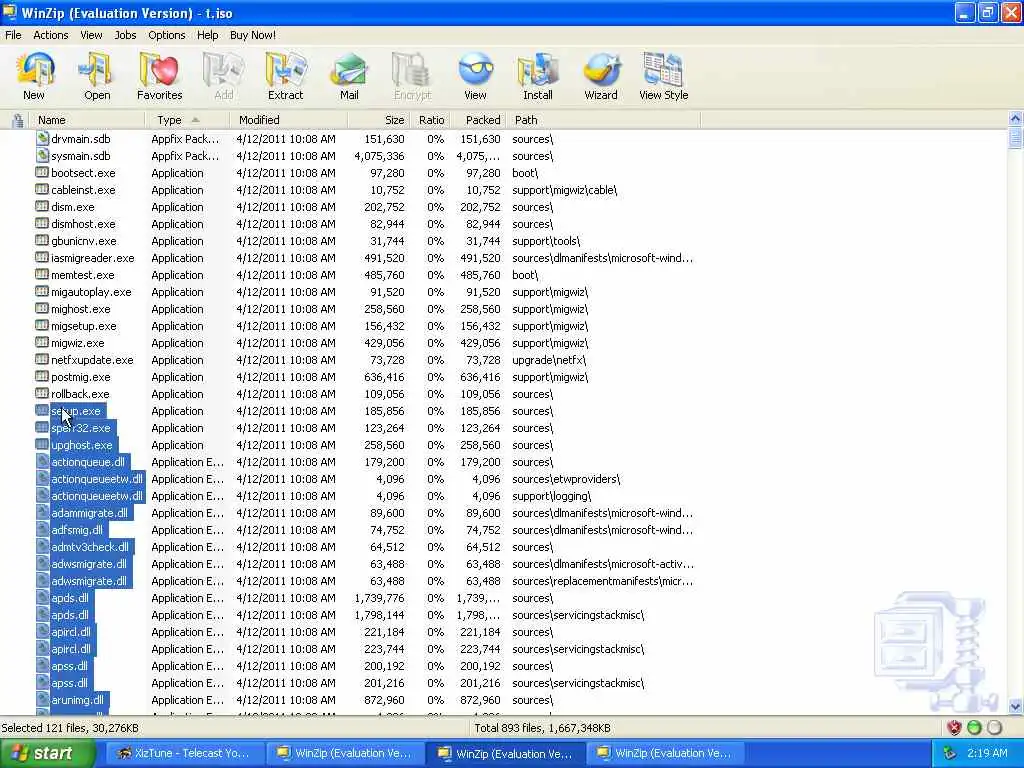
Task: Sort by the Ratio column header
Action: (x=429, y=120)
